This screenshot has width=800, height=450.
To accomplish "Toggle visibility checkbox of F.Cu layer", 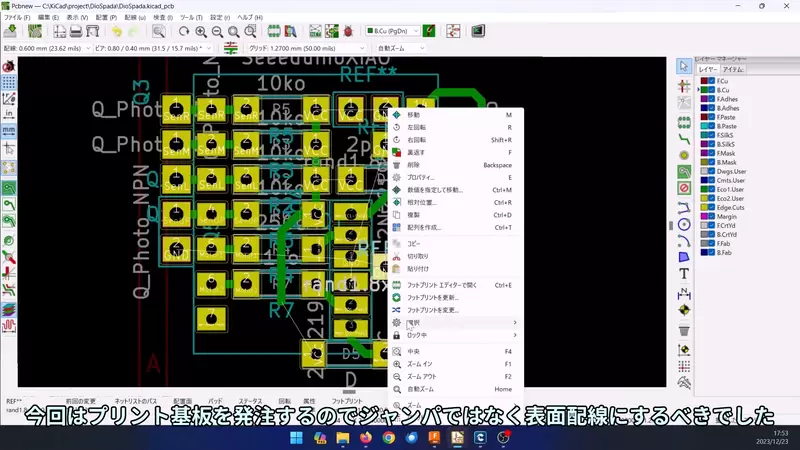I will point(711,81).
